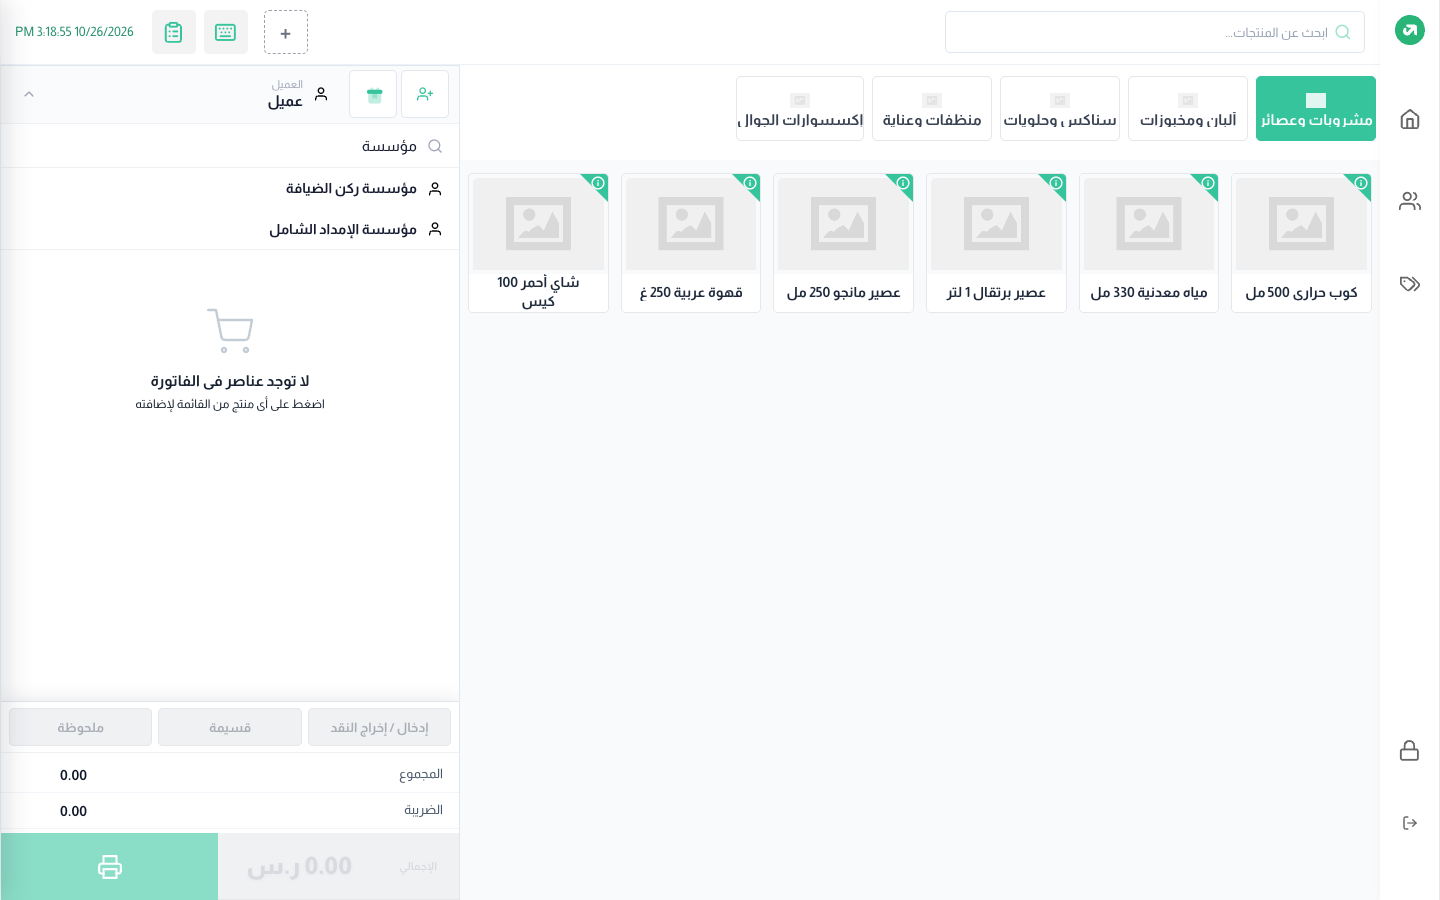1440x900 pixels.
Task: Open the on-screen keyboard icon
Action: 226,32
